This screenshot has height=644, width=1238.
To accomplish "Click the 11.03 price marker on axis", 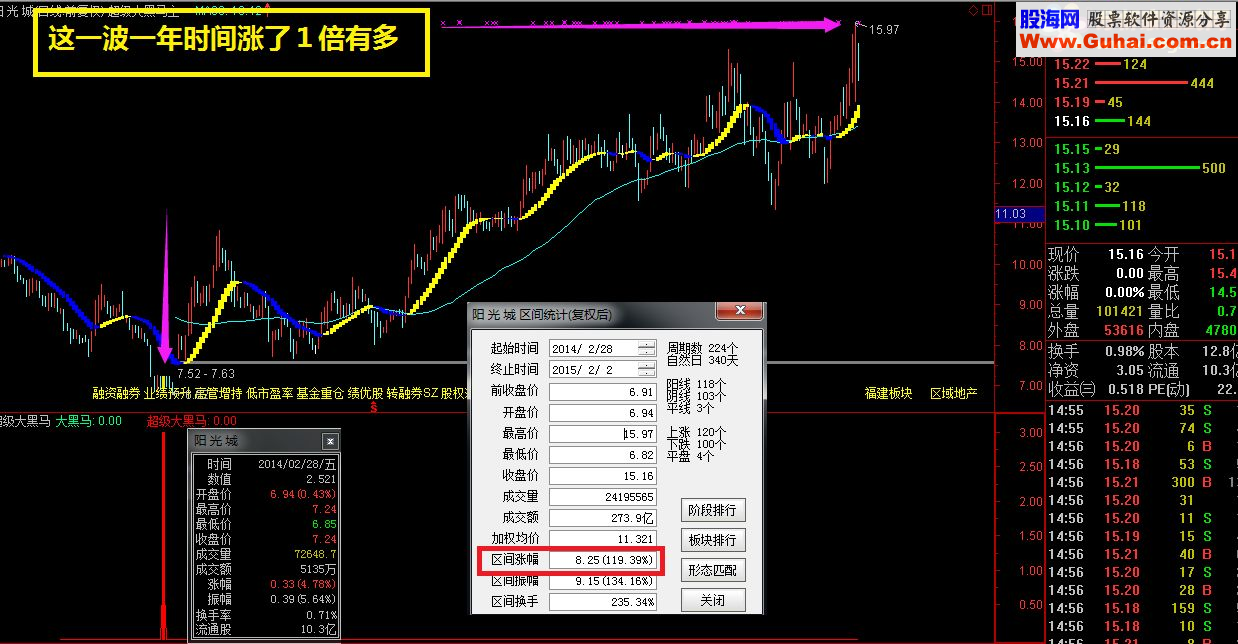I will [1011, 214].
